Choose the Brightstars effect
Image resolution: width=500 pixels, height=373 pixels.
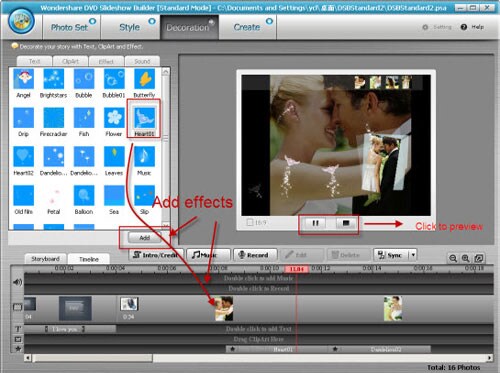coord(53,79)
